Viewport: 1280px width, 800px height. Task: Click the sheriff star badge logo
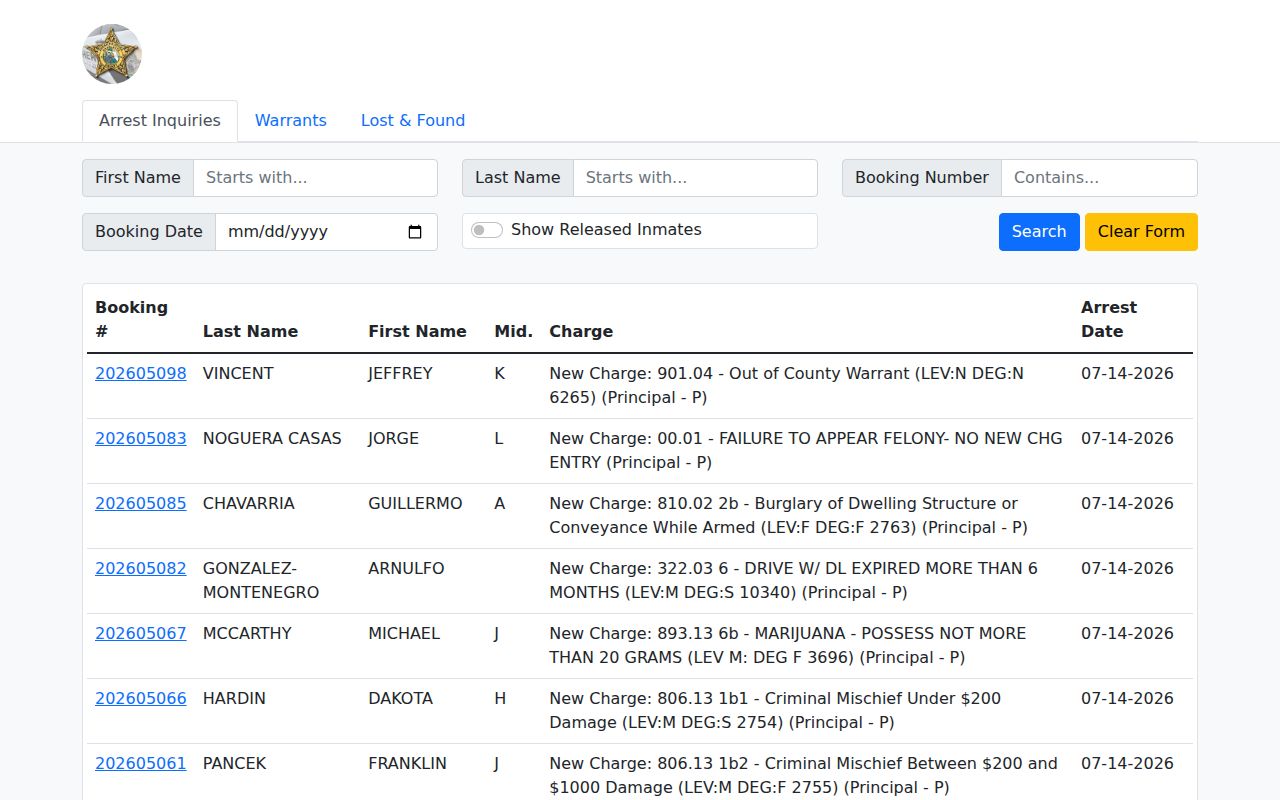point(112,54)
